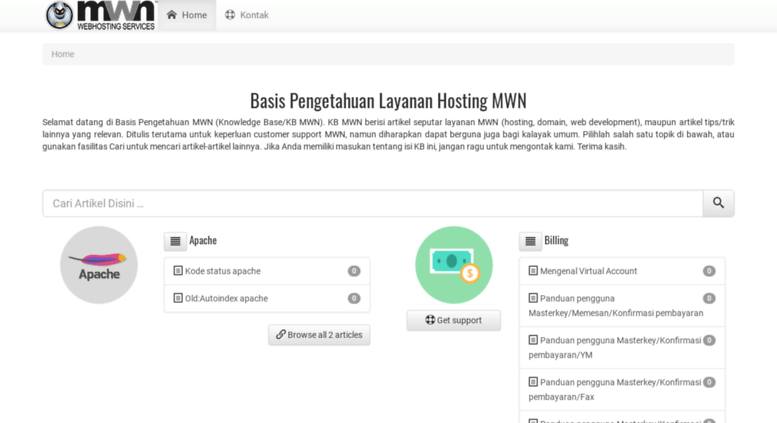Click the Get support button
The height and width of the screenshot is (423, 777).
tap(453, 320)
